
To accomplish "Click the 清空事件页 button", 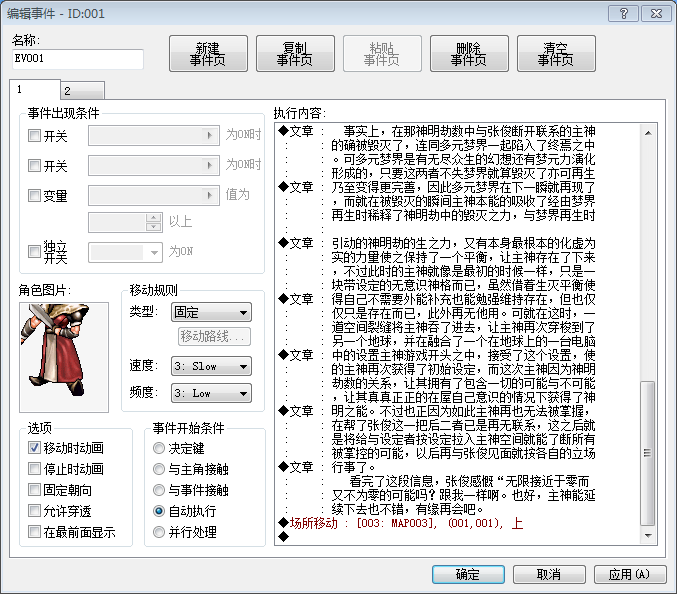I will coord(556,54).
